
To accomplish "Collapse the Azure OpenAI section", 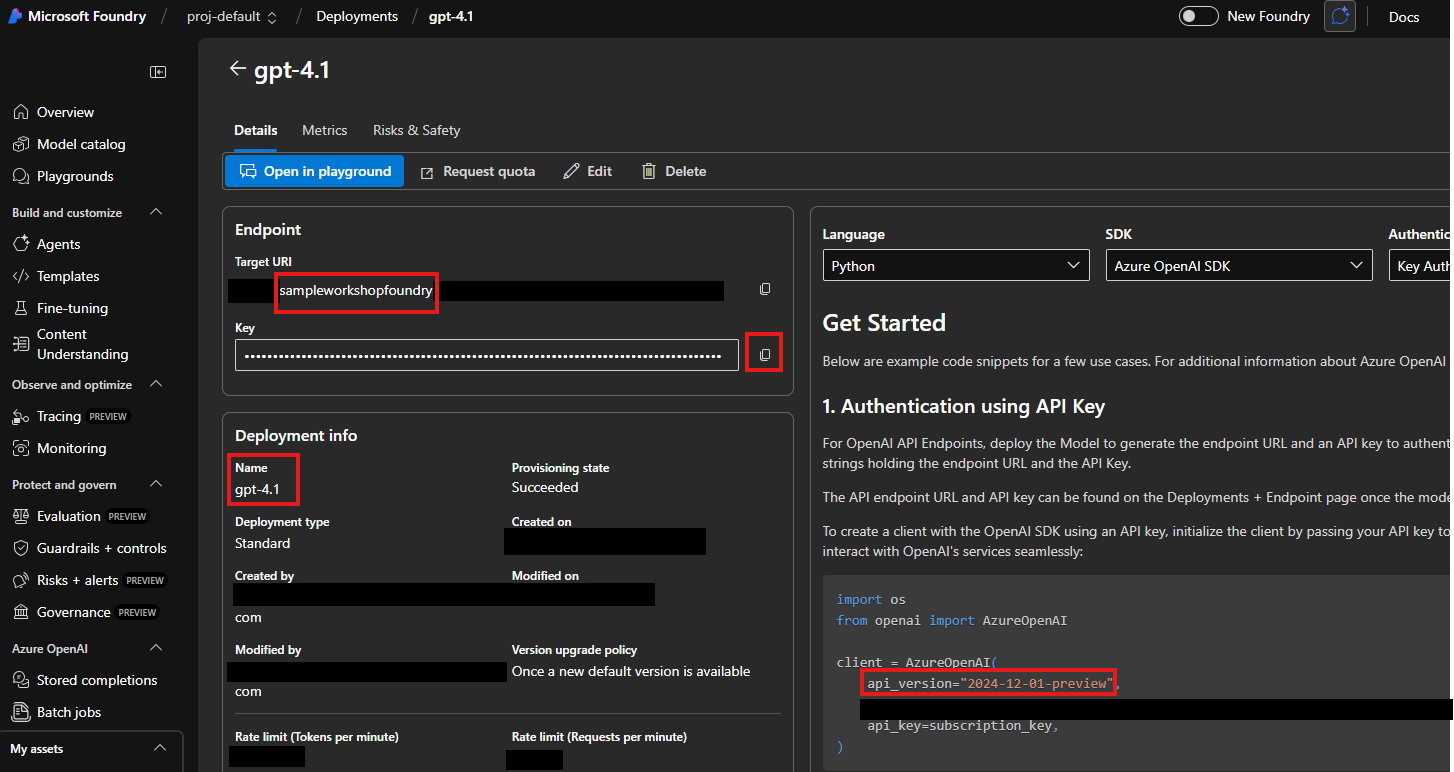I will point(156,648).
